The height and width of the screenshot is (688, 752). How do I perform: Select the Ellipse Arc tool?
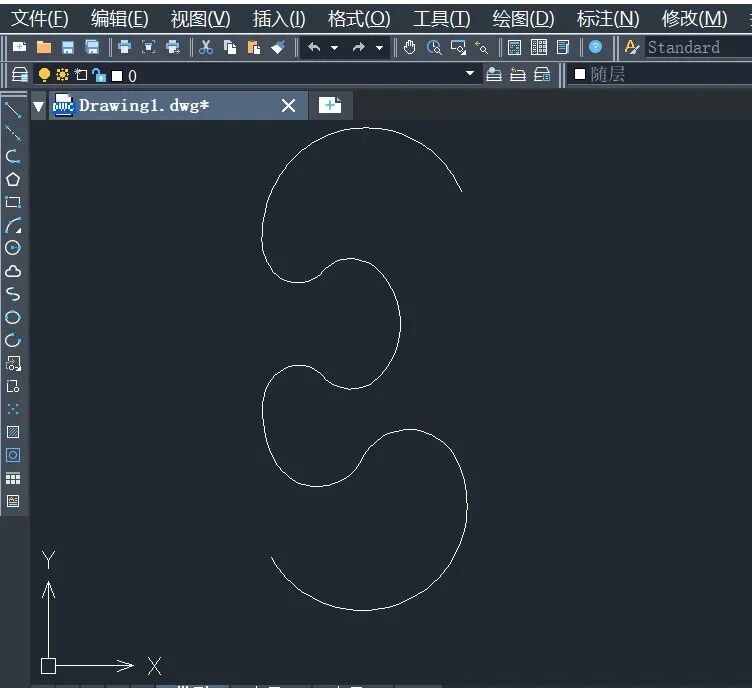13,340
